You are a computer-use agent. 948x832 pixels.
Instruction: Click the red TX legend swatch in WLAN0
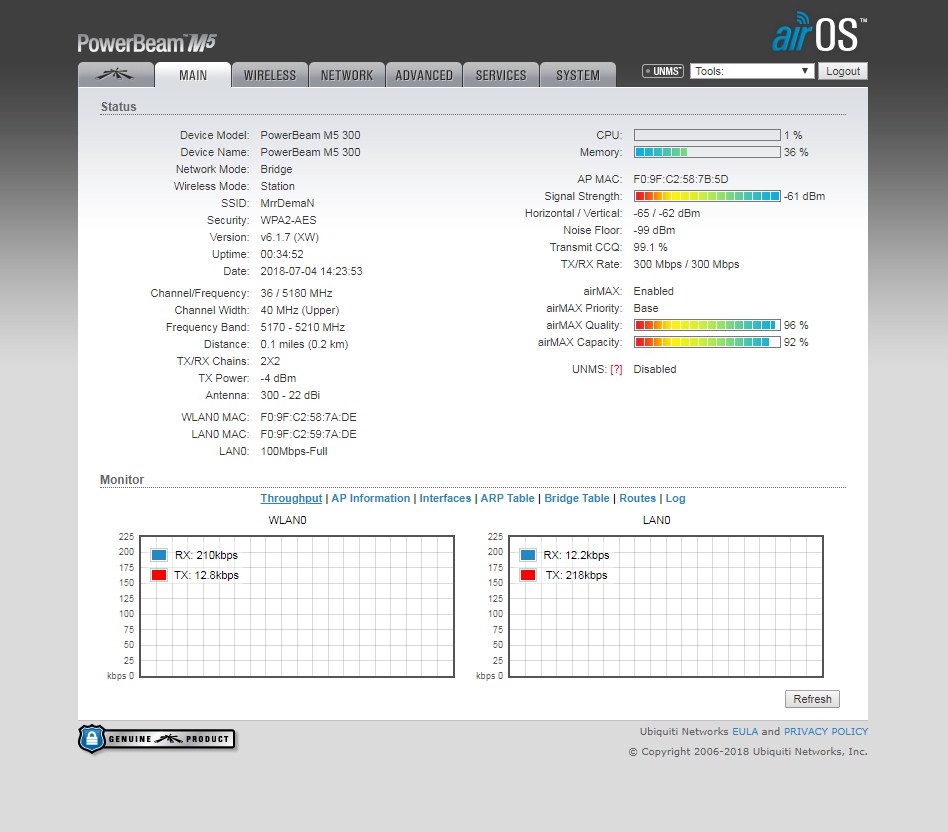[159, 575]
